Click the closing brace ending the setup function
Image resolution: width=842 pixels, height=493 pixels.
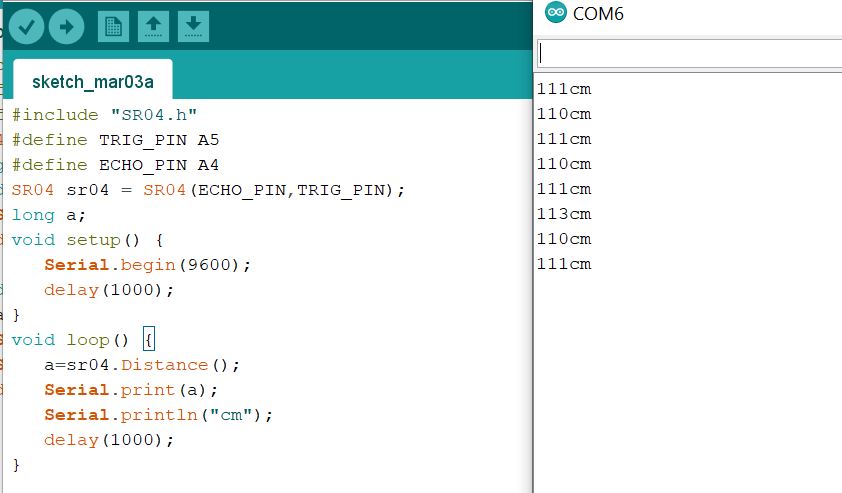pyautogui.click(x=16, y=315)
